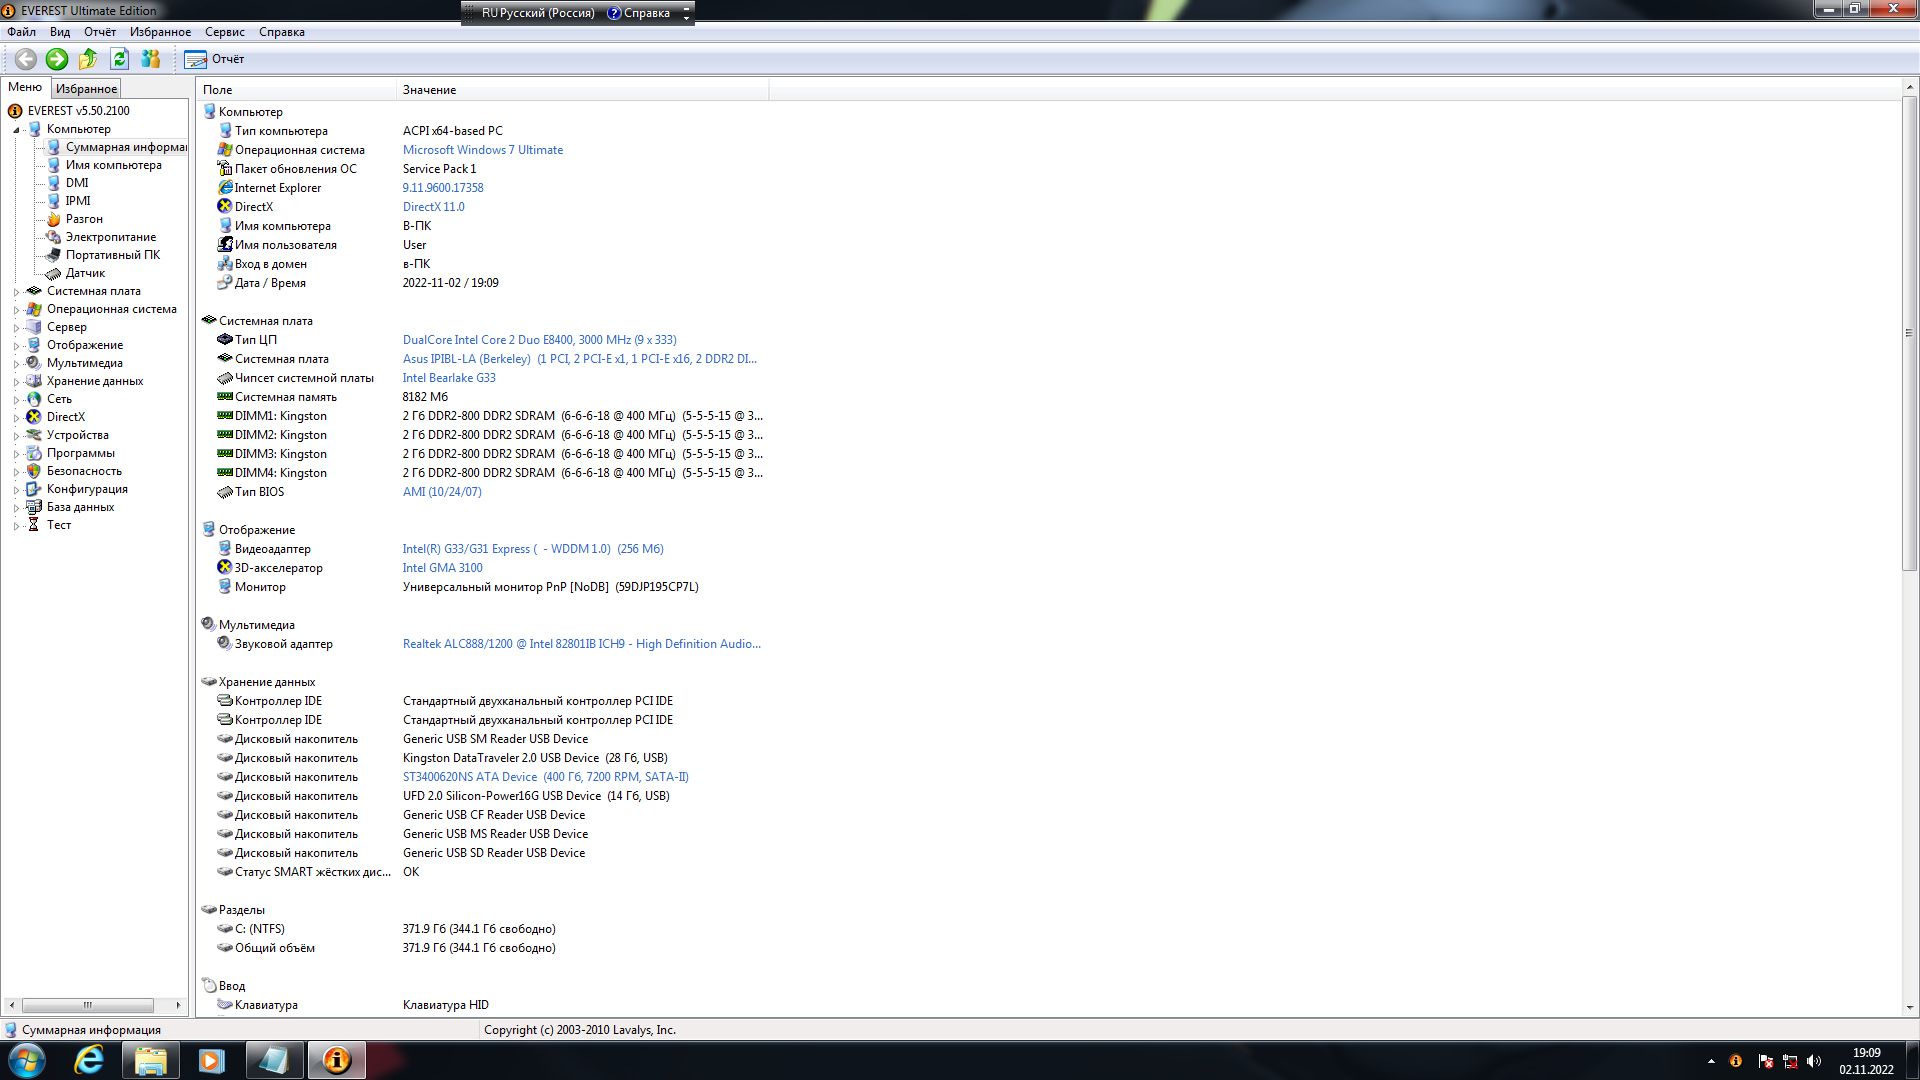Screen dimensions: 1920x1080
Task: Open the Сервис menu
Action: [225, 32]
